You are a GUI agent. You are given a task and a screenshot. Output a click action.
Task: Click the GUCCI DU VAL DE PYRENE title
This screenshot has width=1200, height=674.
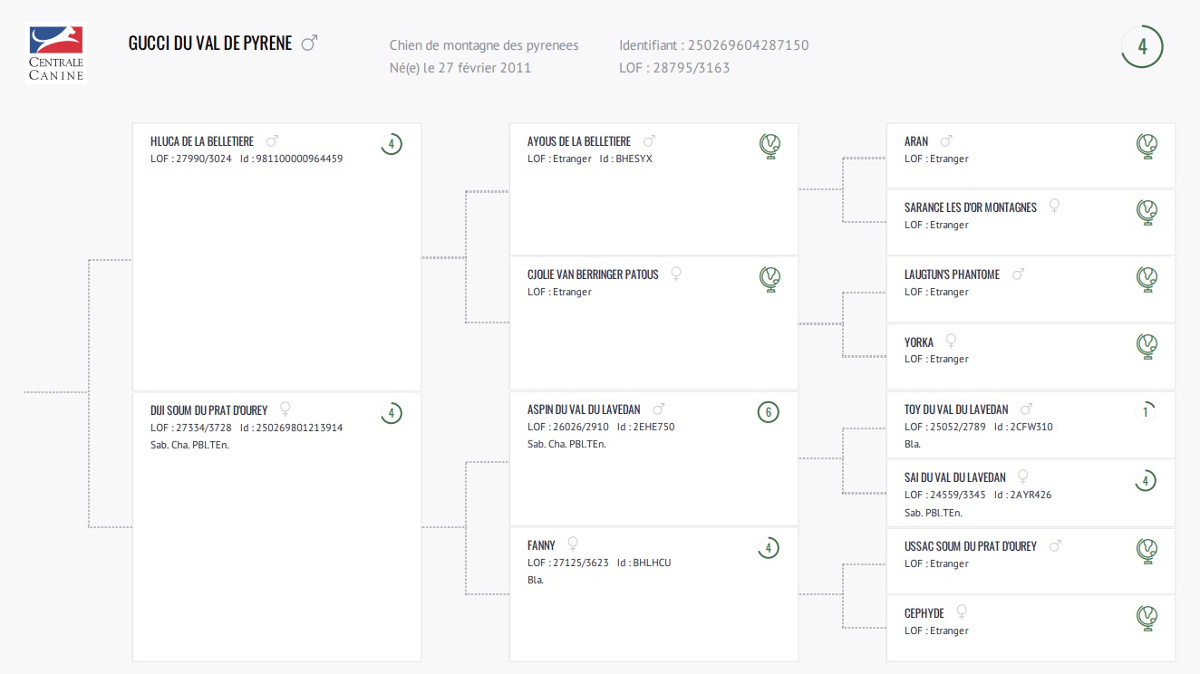point(210,43)
